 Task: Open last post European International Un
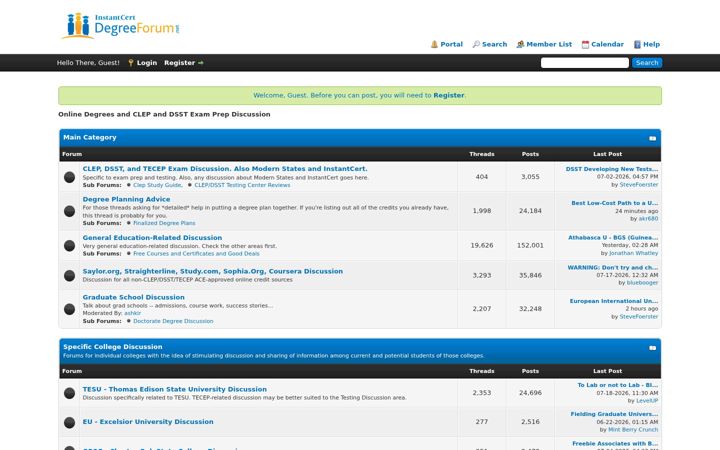coord(613,301)
